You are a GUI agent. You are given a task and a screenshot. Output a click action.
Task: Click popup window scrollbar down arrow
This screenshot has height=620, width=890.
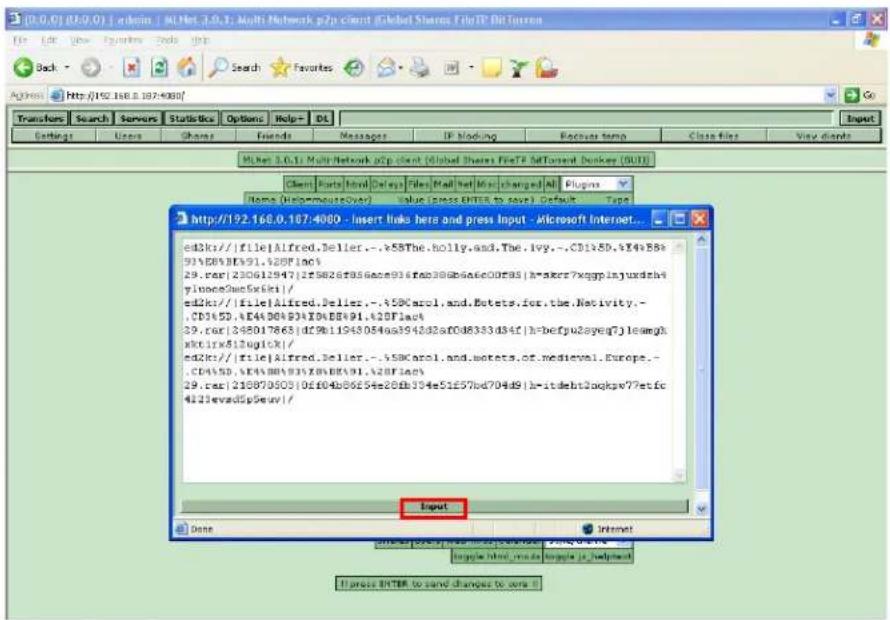tap(702, 509)
